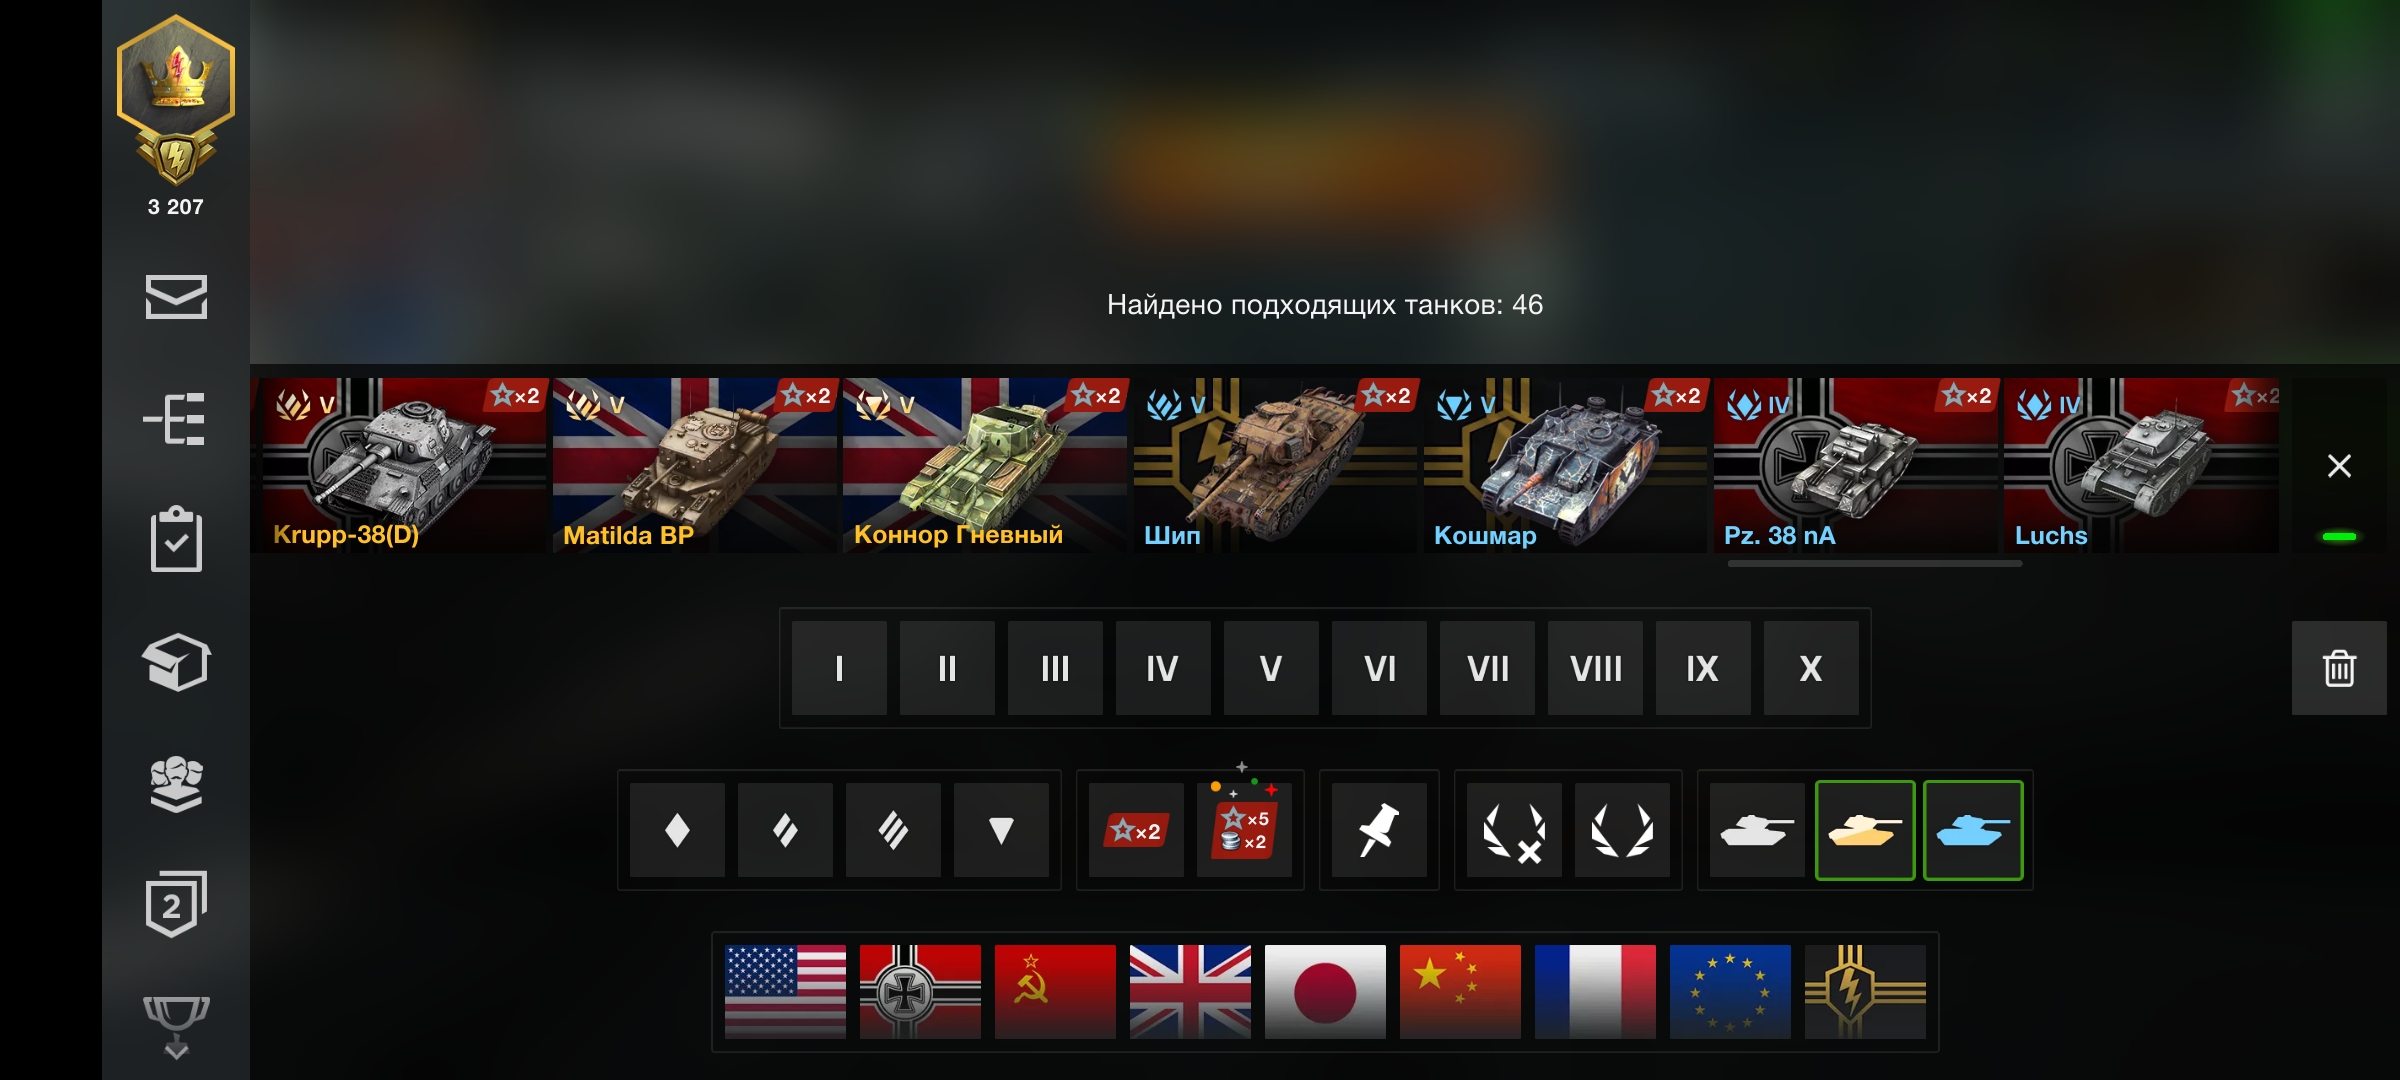Filter by Japan flag
The width and height of the screenshot is (2400, 1080).
(x=1325, y=992)
